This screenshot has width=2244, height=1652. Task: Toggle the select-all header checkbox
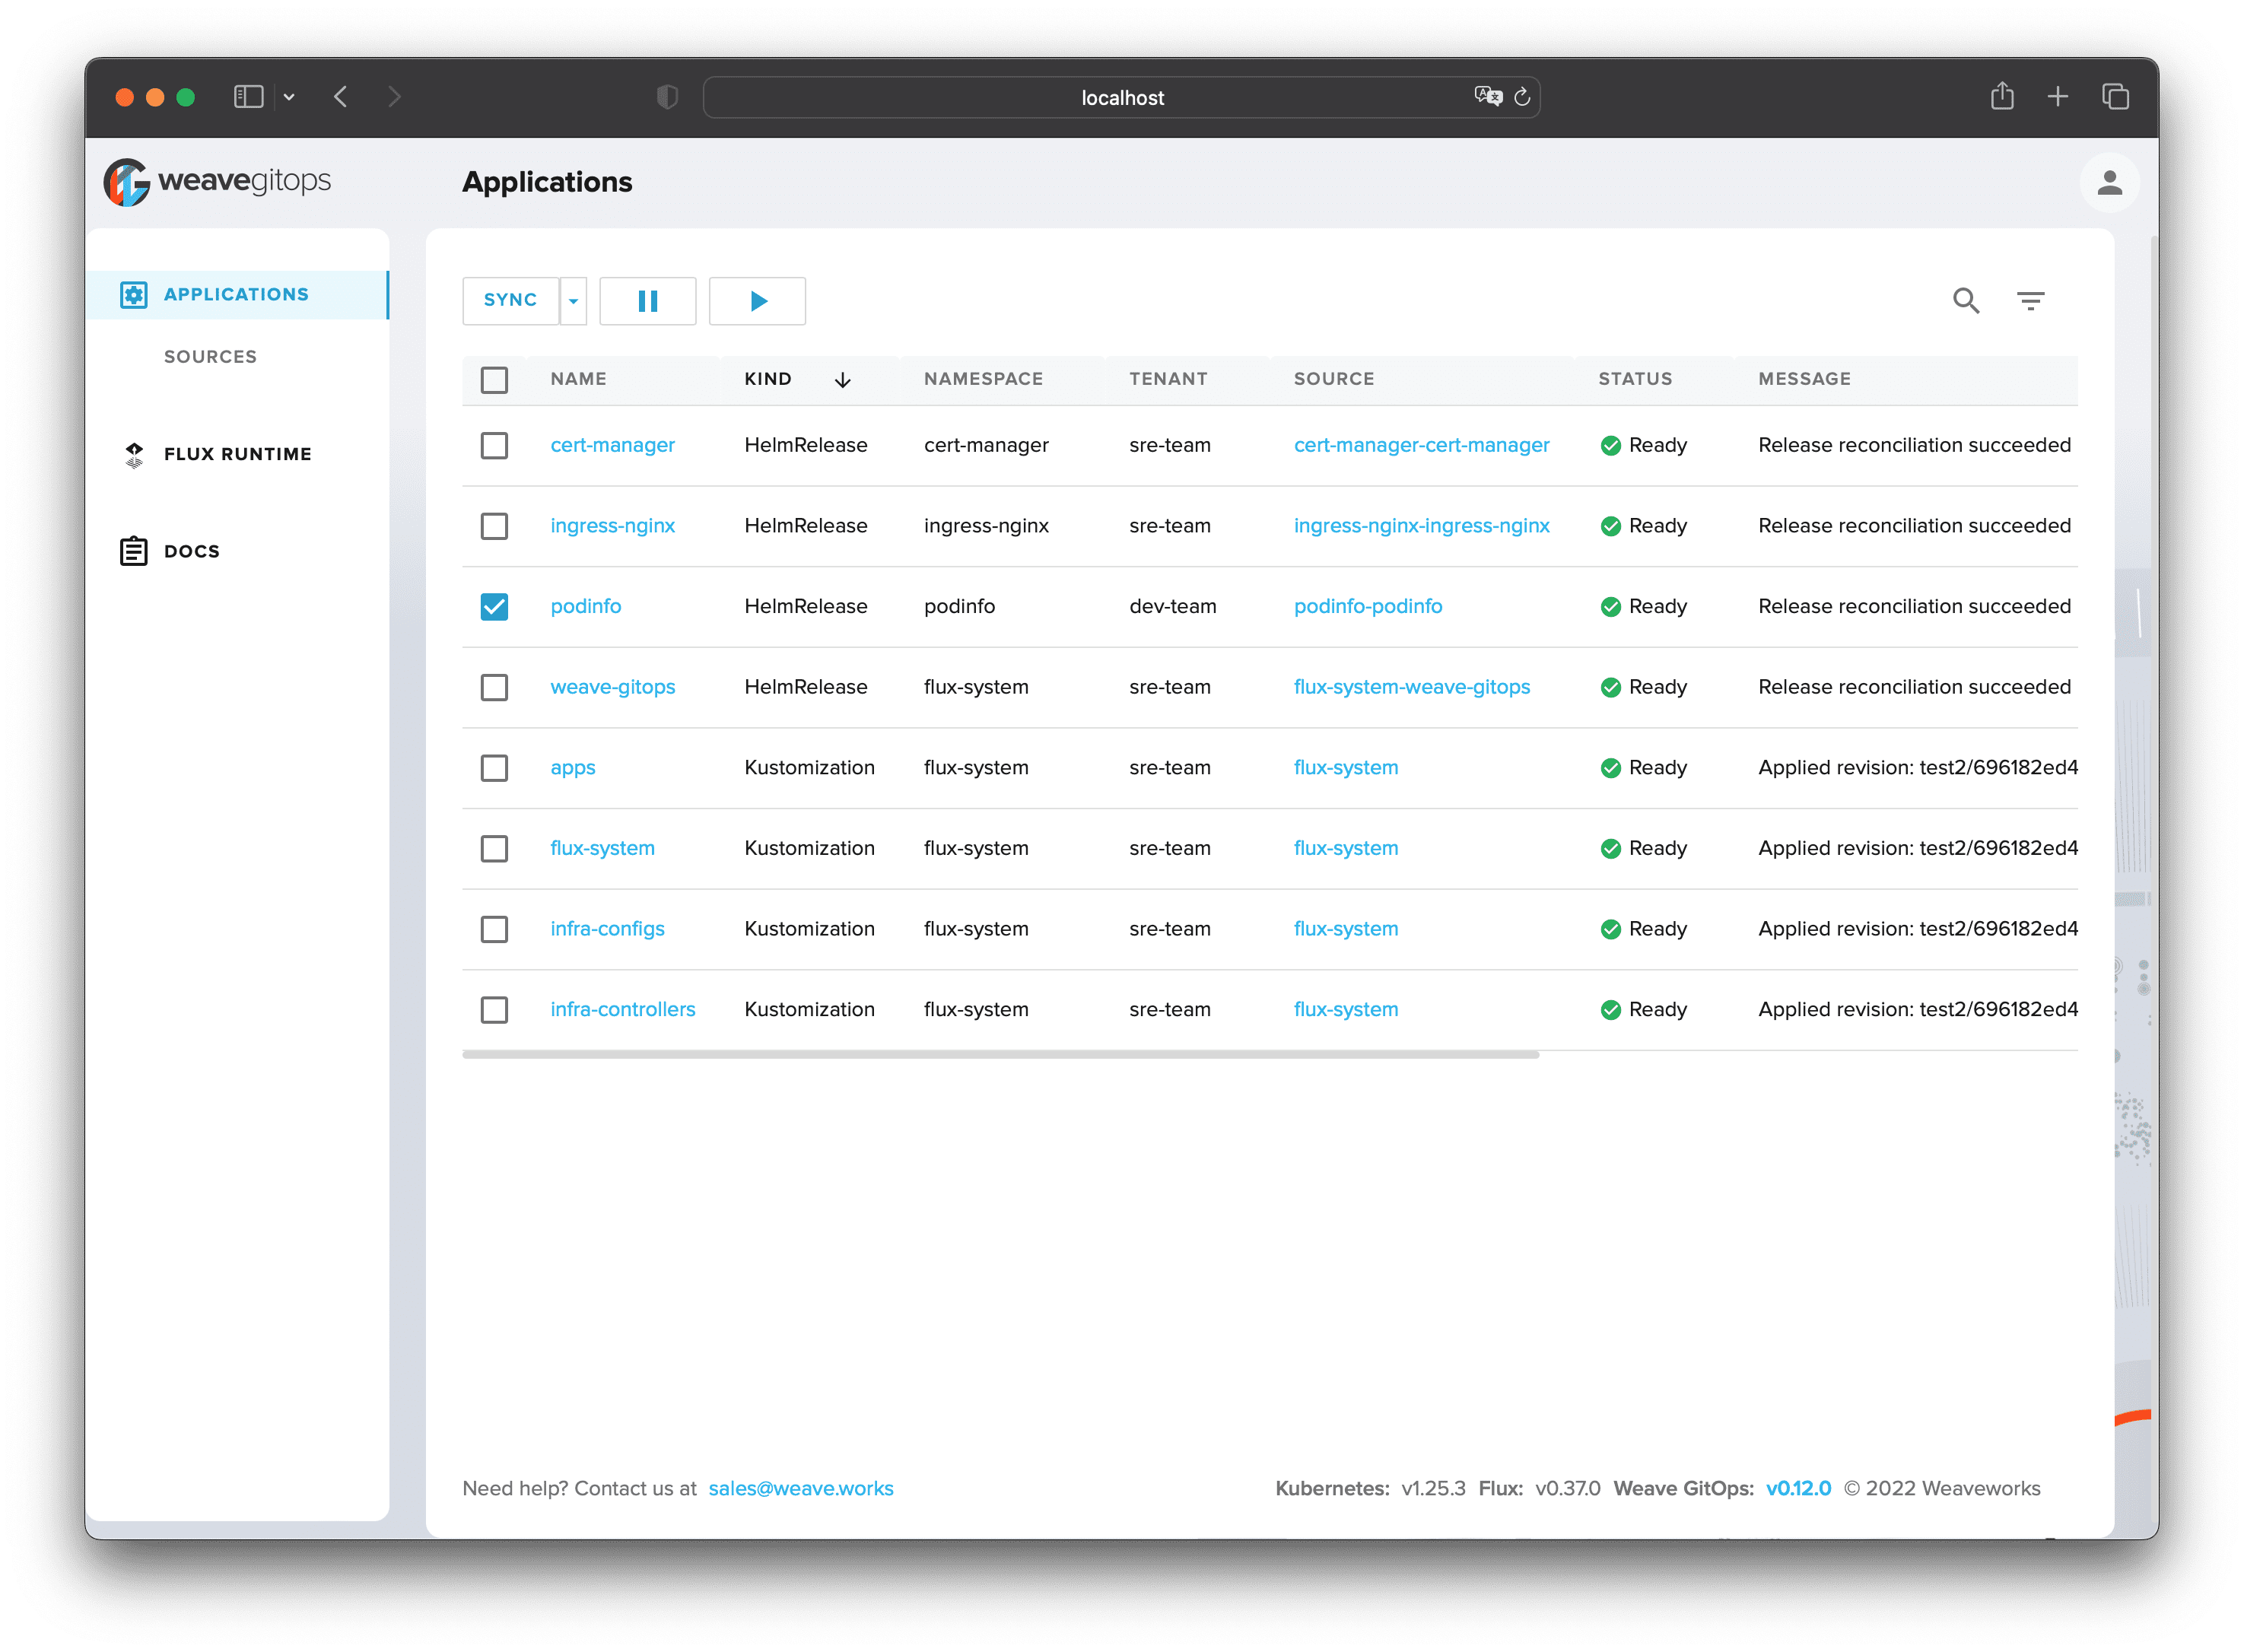coord(494,380)
